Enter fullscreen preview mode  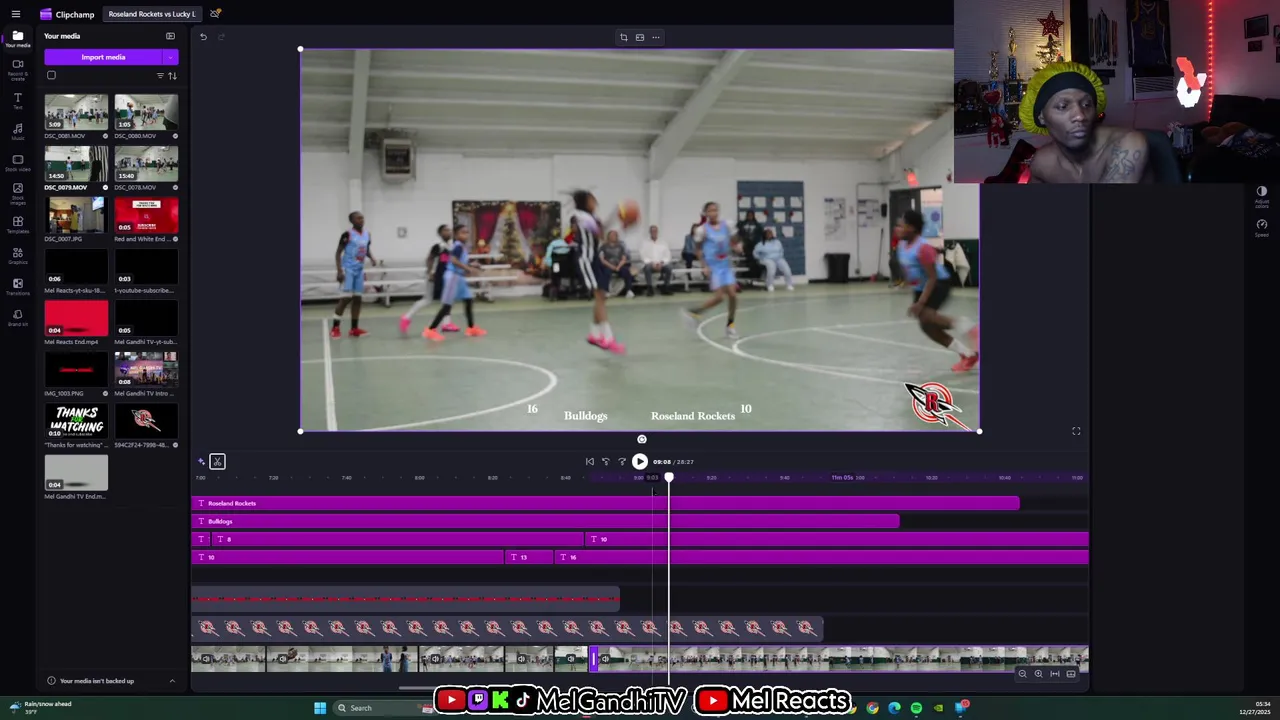1076,431
